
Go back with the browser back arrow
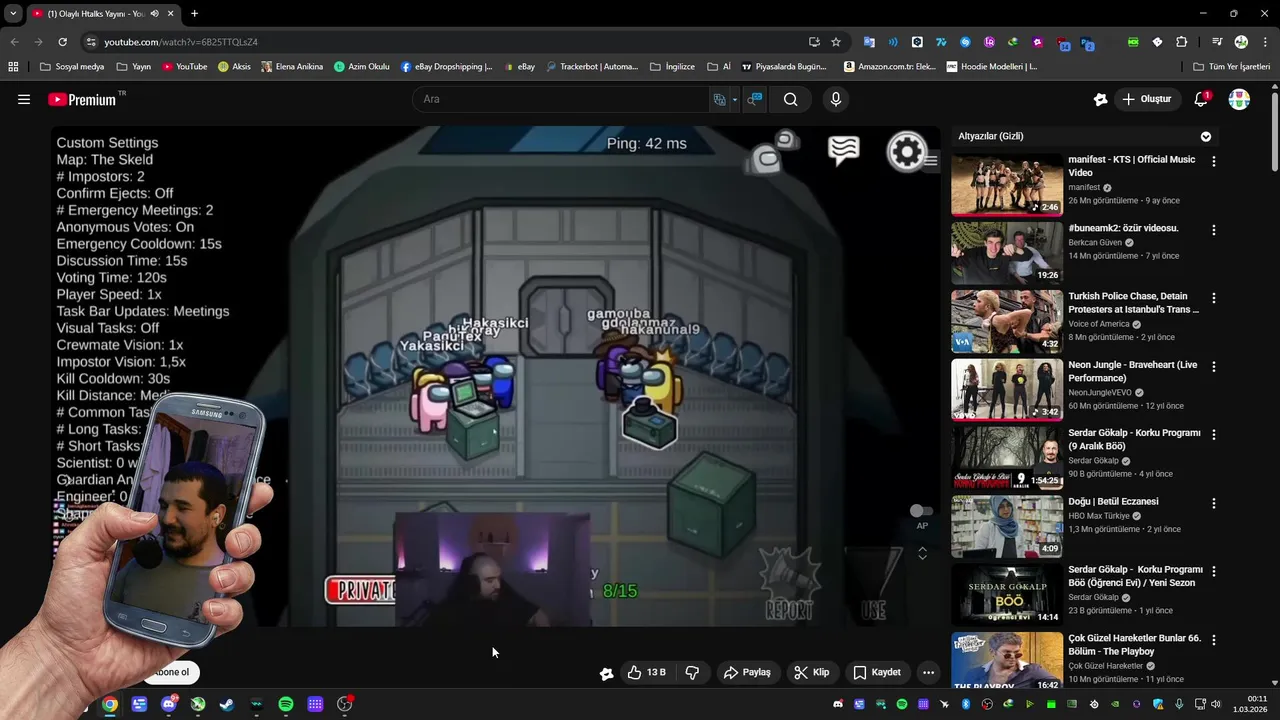click(x=14, y=42)
